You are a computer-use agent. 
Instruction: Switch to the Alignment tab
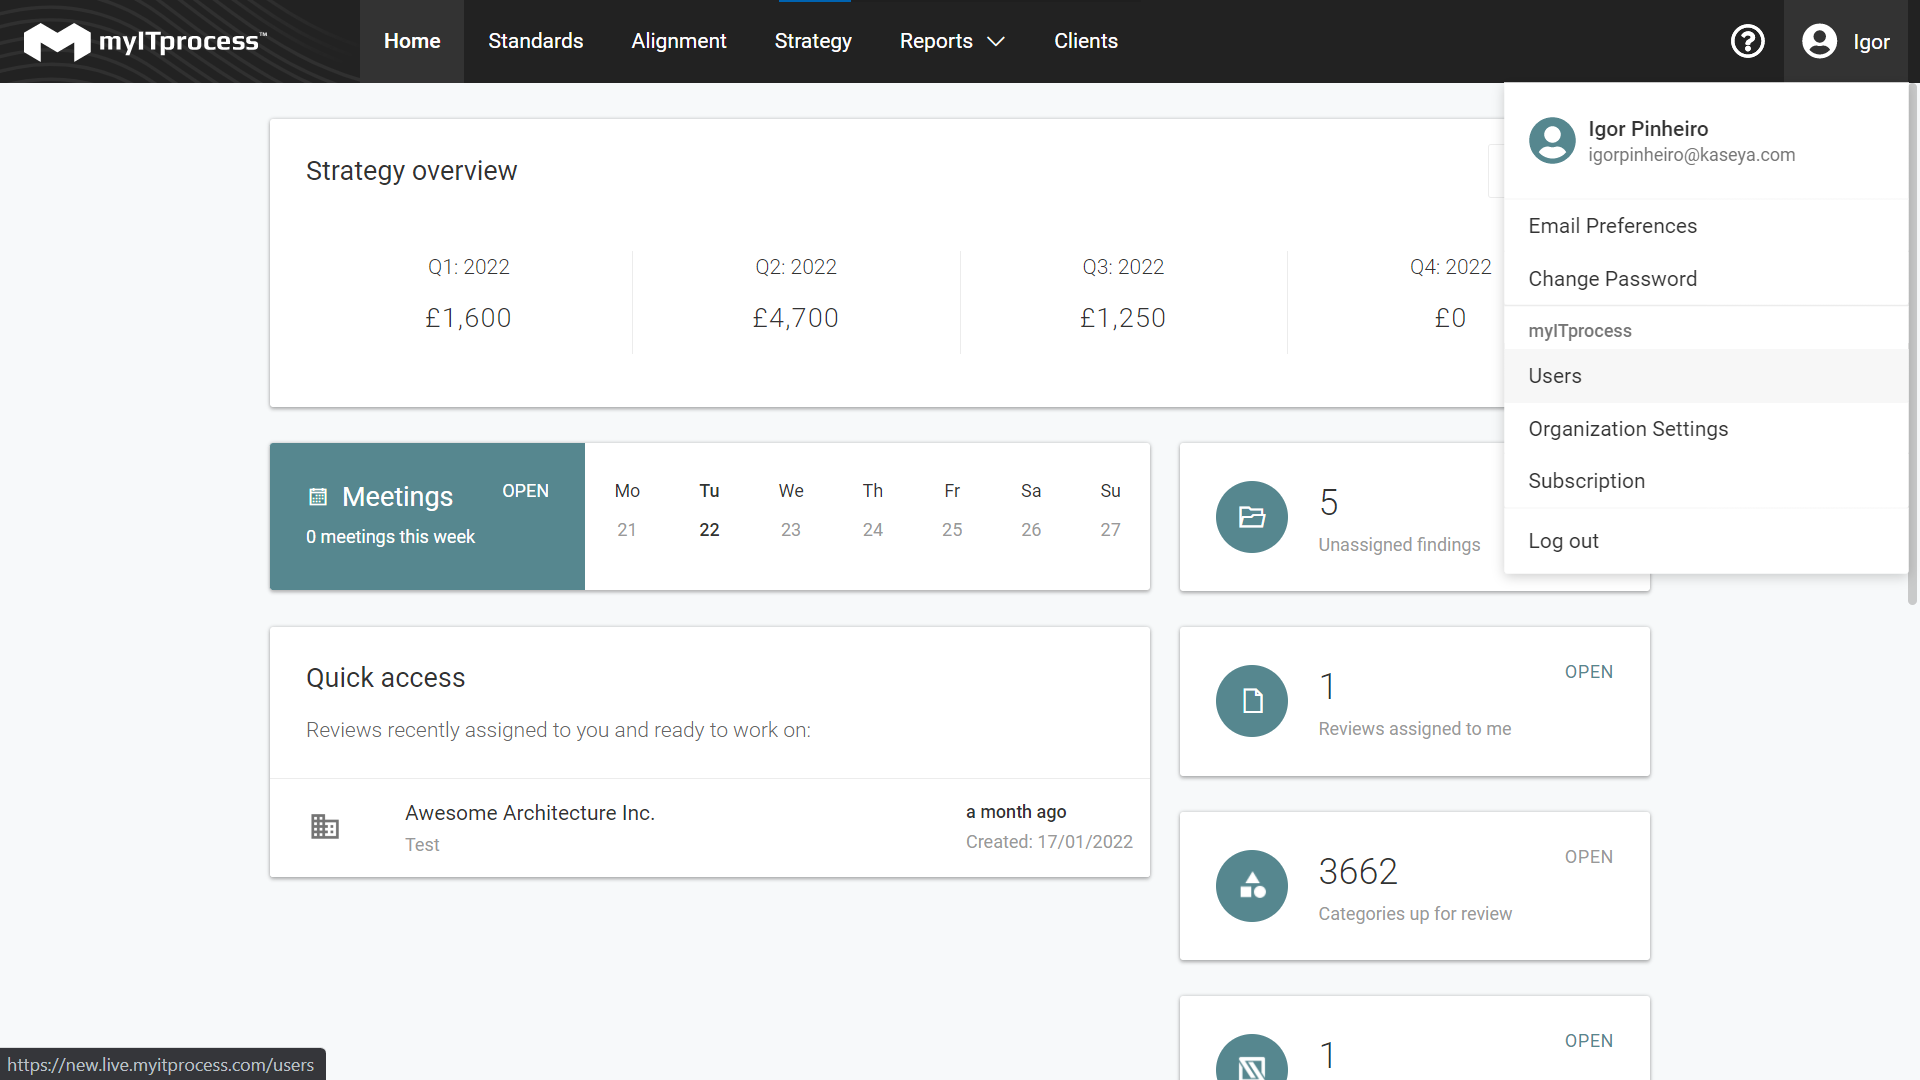pyautogui.click(x=678, y=41)
